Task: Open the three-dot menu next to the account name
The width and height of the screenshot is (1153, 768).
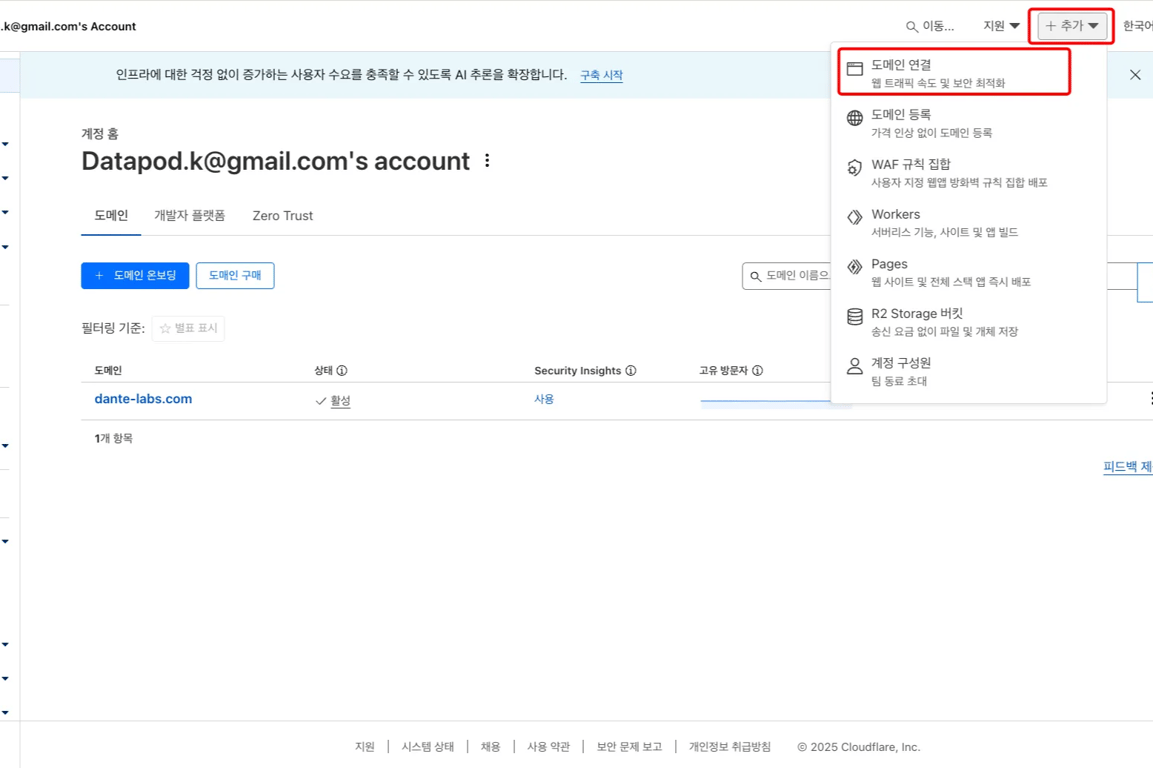Action: pos(487,160)
